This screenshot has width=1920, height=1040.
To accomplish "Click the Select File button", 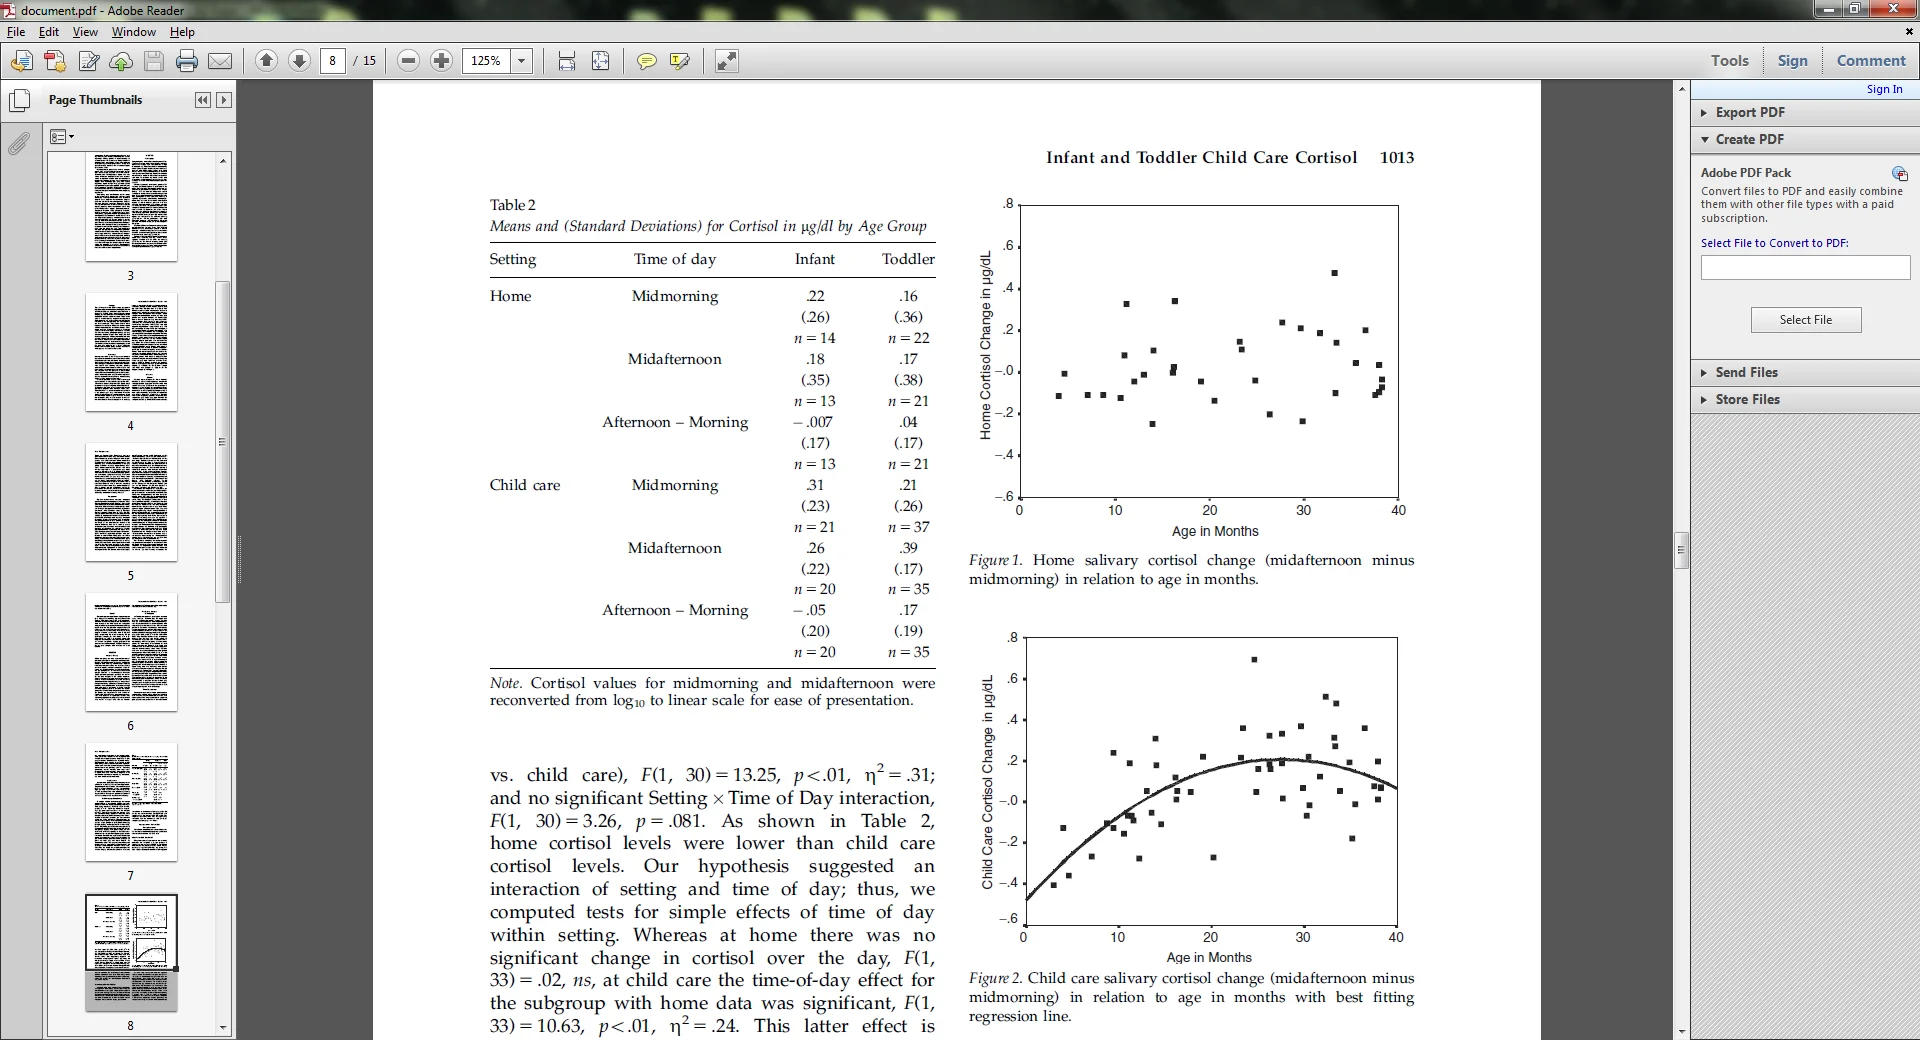I will click(1805, 320).
